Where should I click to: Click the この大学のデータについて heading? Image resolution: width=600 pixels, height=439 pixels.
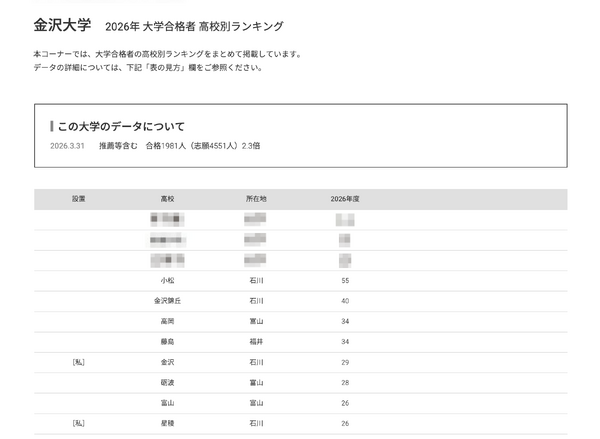[x=121, y=126]
